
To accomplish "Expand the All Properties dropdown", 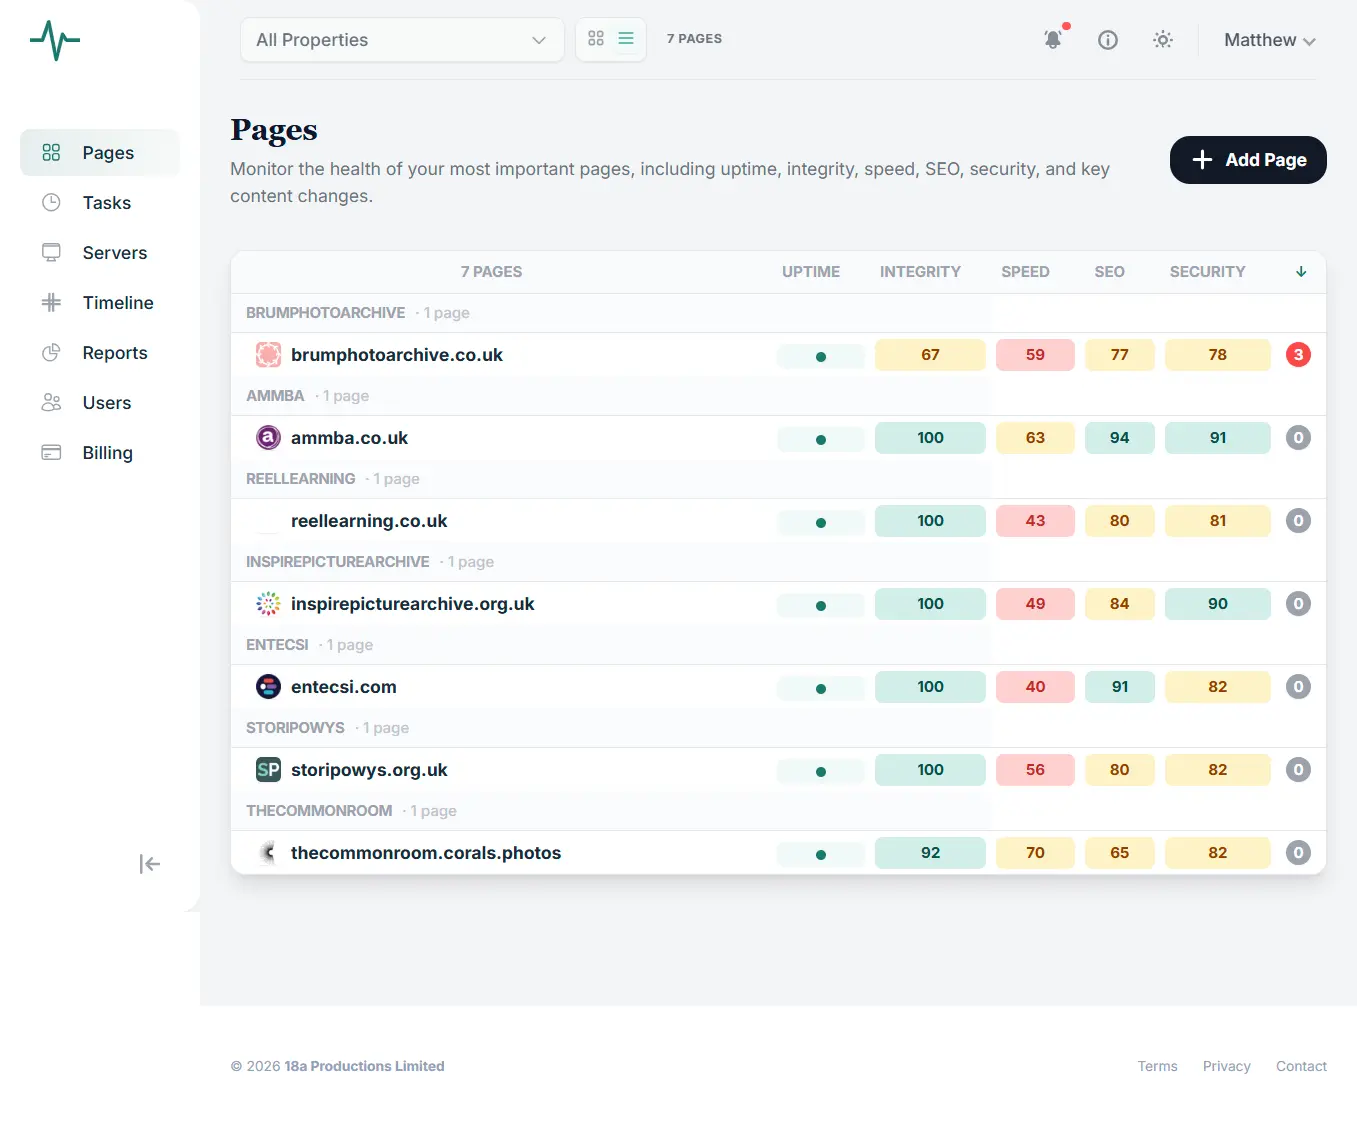I will [402, 40].
